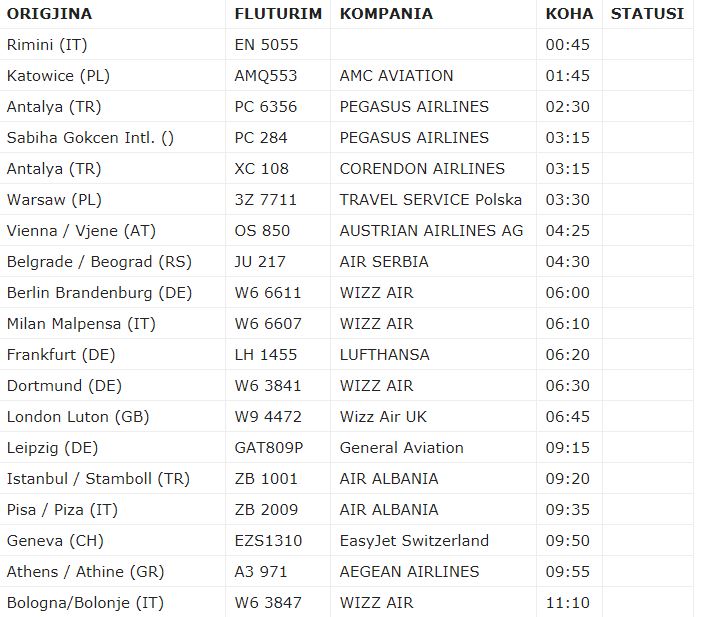Click PEGASUS AIRLINES for flight PC 6356
Image resolution: width=702 pixels, height=617 pixels.
pyautogui.click(x=414, y=107)
